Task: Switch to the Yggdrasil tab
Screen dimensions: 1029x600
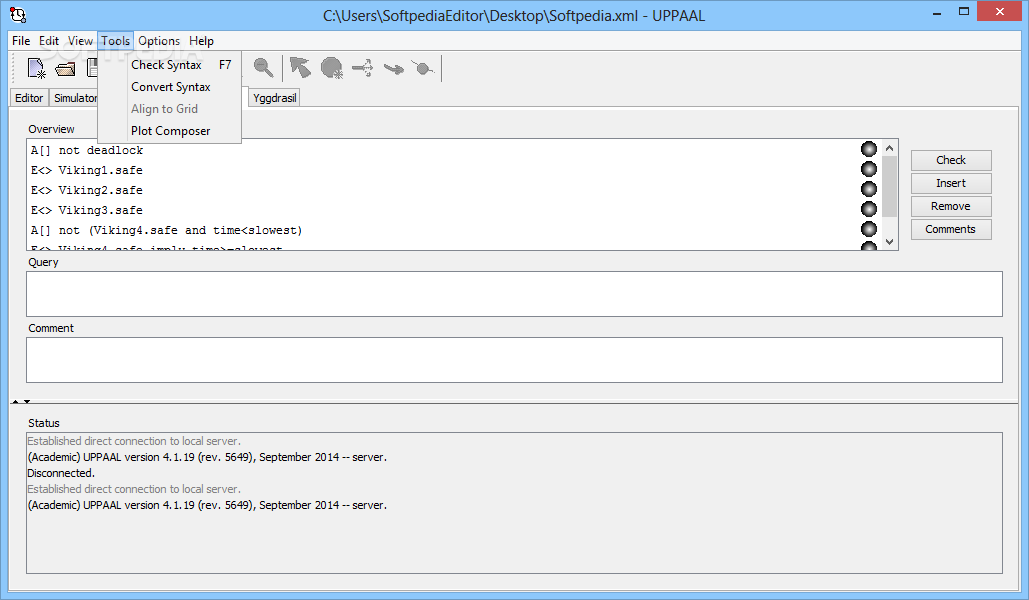Action: tap(274, 98)
